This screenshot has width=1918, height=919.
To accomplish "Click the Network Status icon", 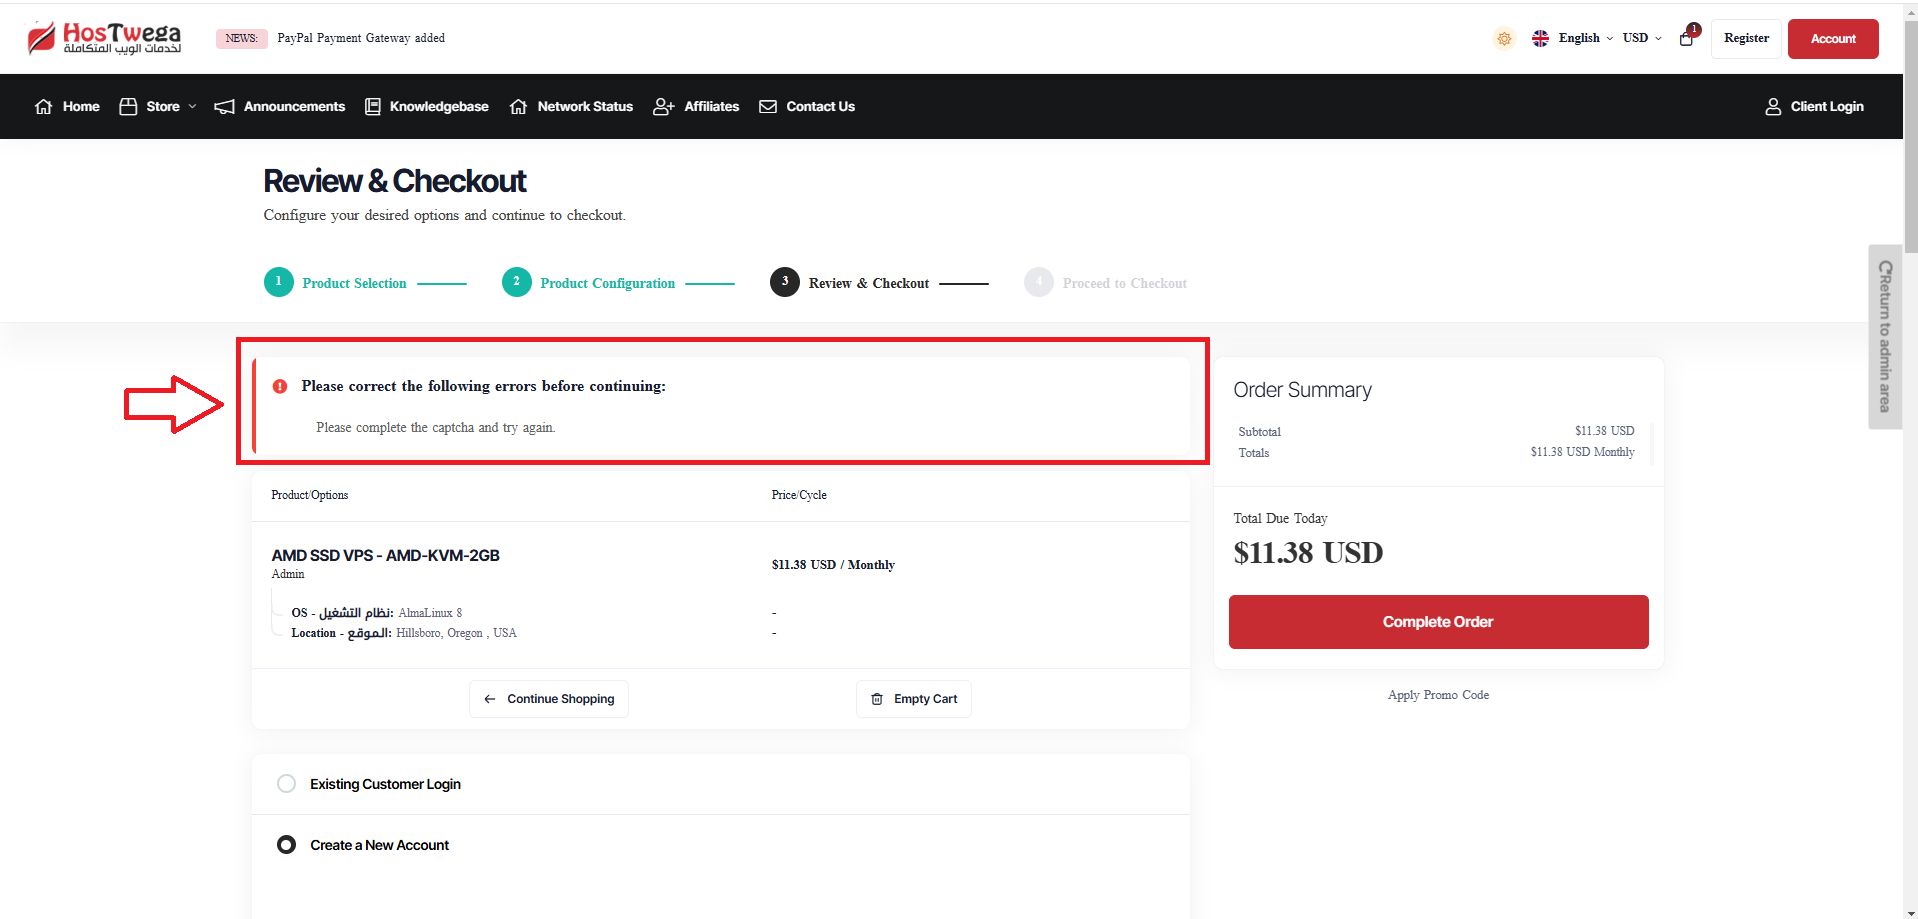I will click(518, 107).
